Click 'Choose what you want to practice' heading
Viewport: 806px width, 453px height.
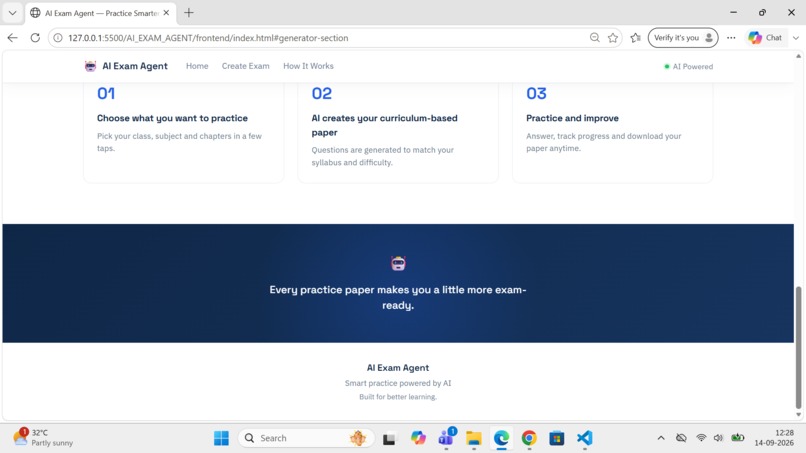coord(172,118)
